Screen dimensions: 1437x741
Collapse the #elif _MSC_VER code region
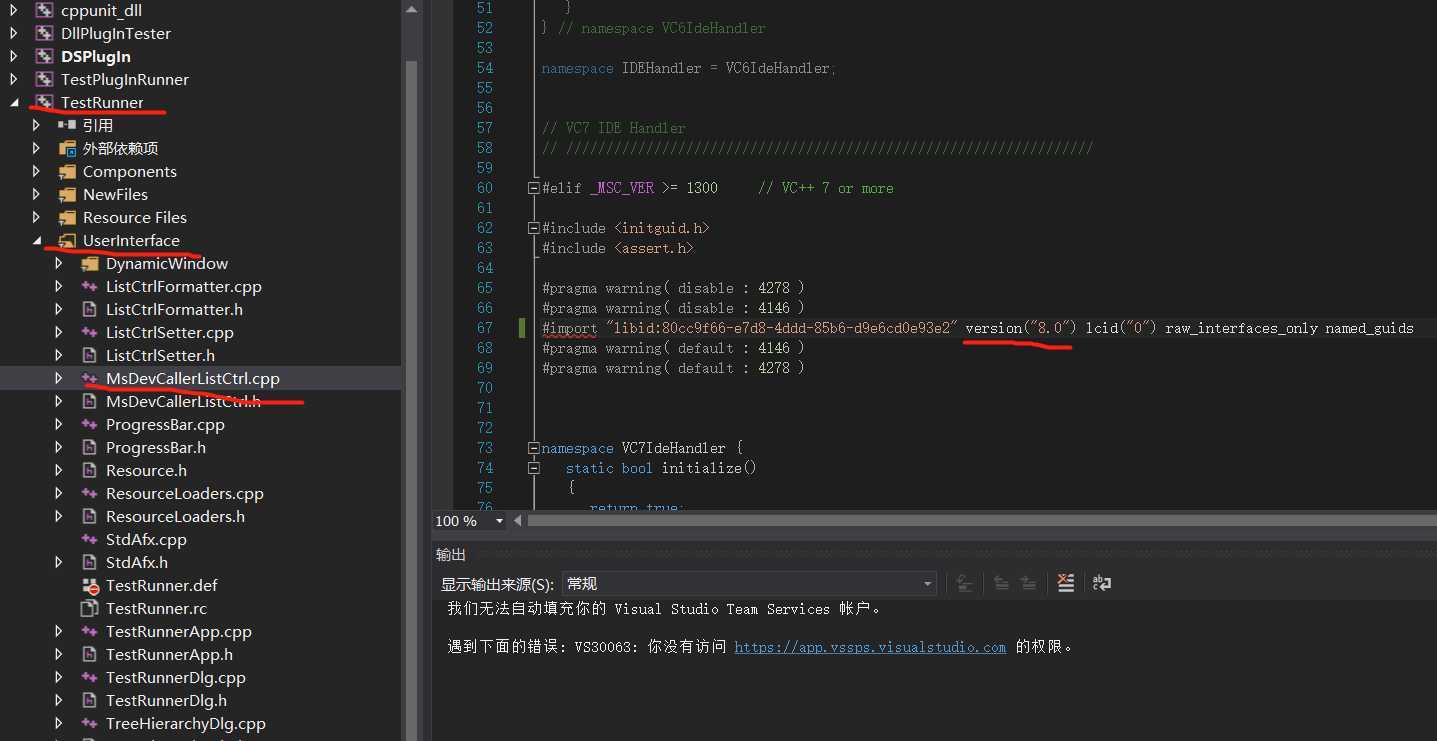coord(534,188)
